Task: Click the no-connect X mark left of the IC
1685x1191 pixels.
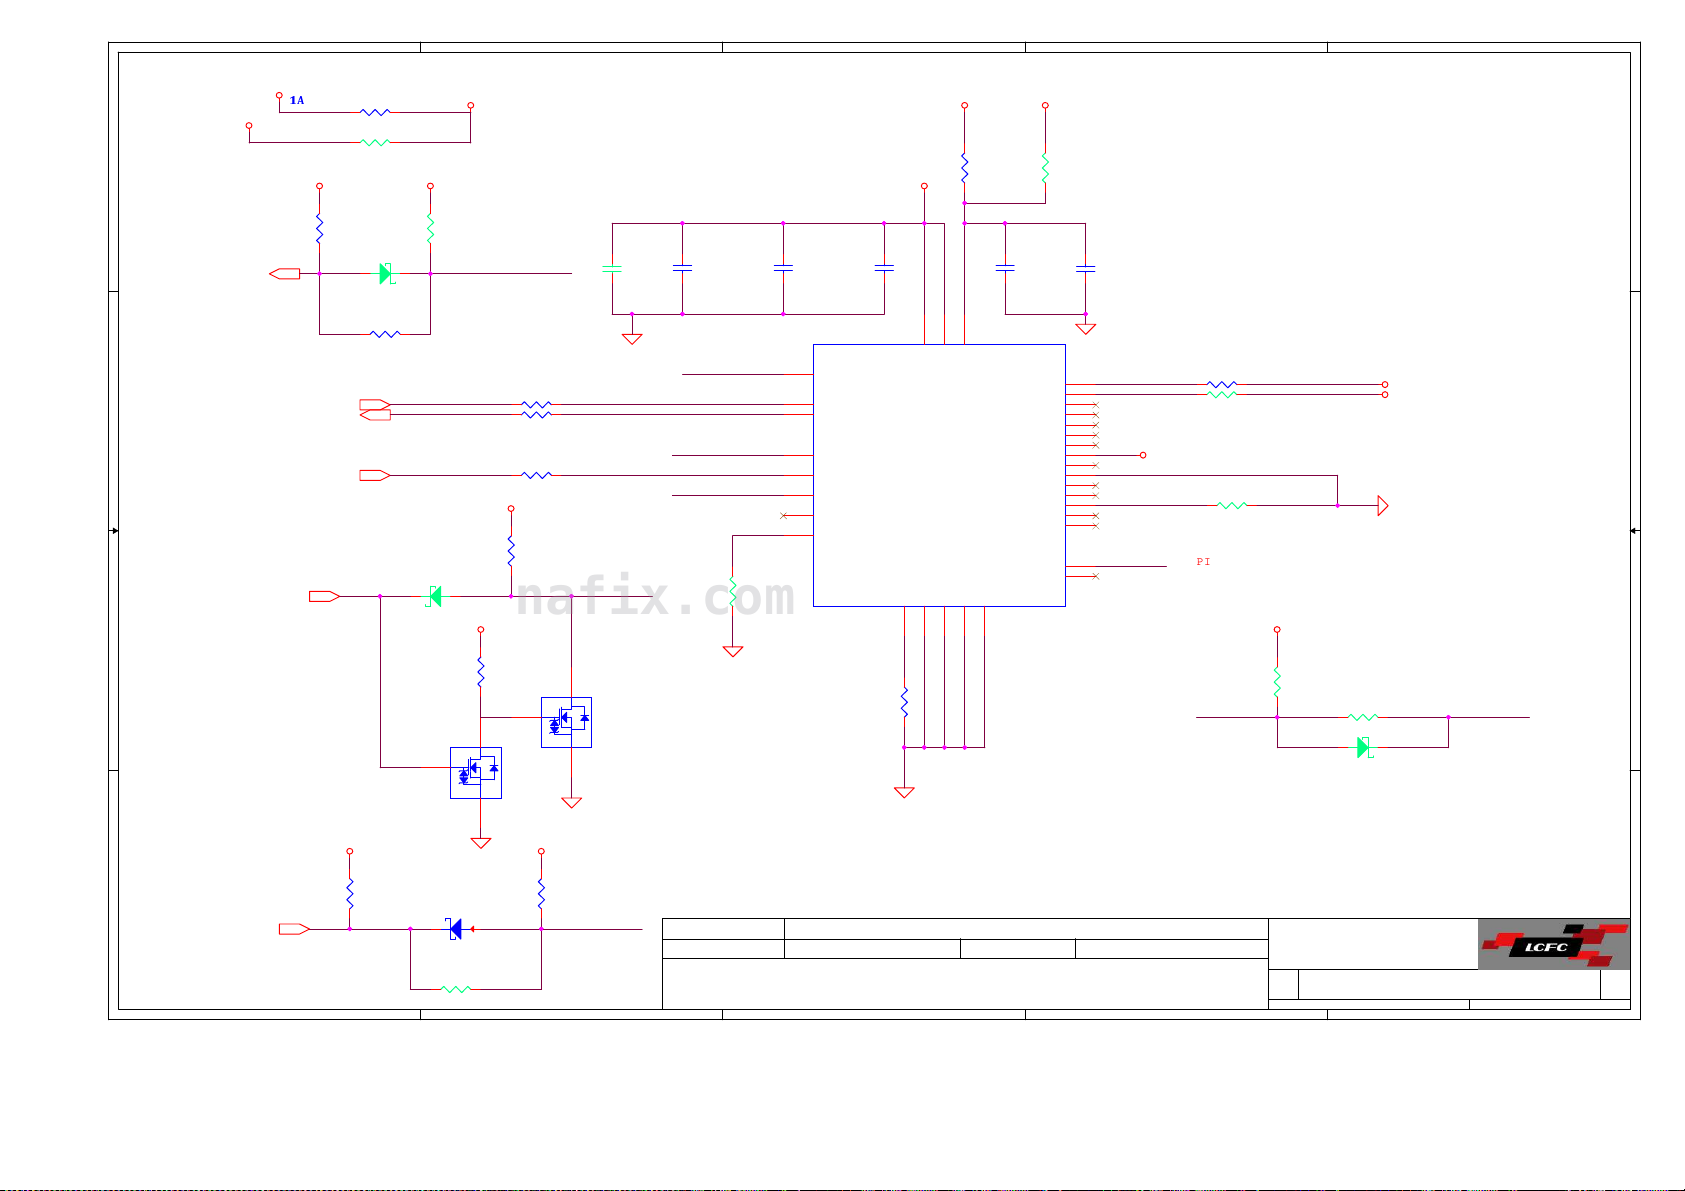Action: point(783,516)
